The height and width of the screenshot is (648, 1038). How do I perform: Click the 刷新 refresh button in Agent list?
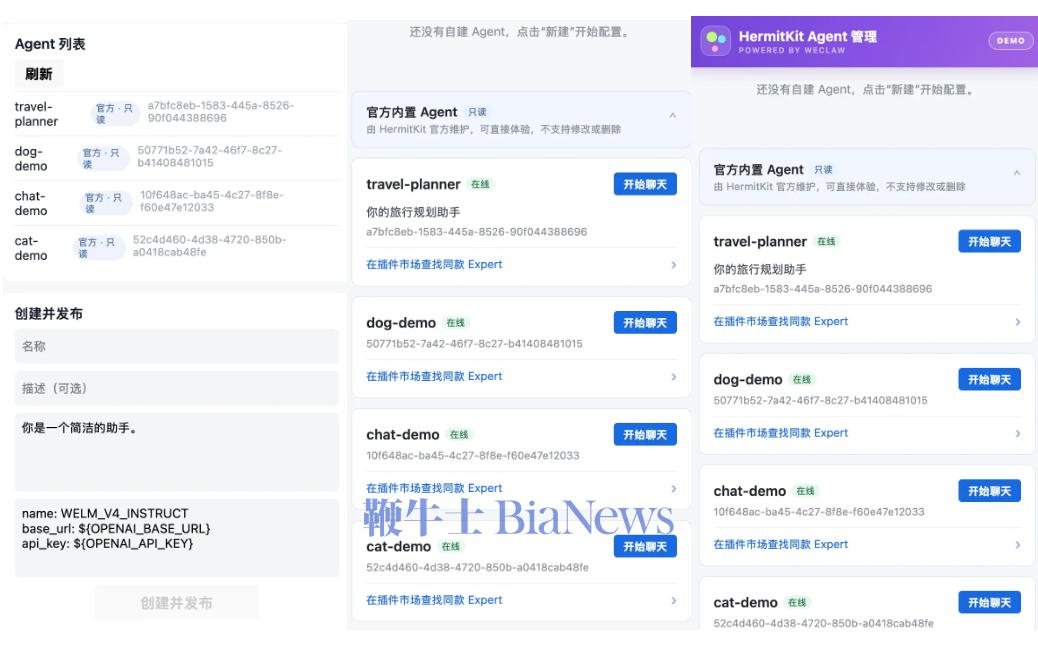(39, 74)
